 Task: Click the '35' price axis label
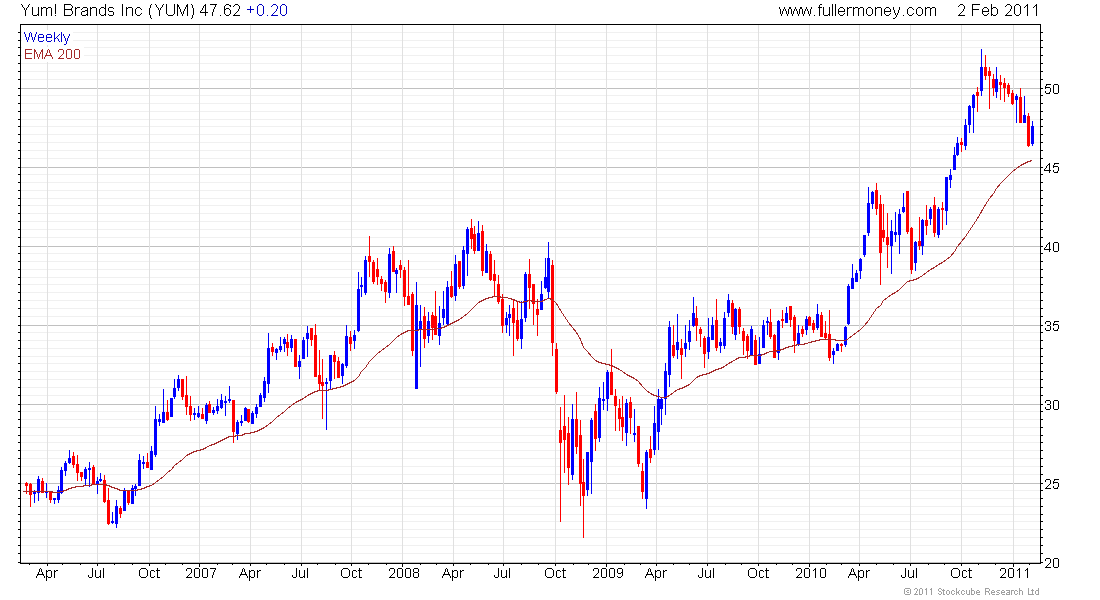(1052, 326)
